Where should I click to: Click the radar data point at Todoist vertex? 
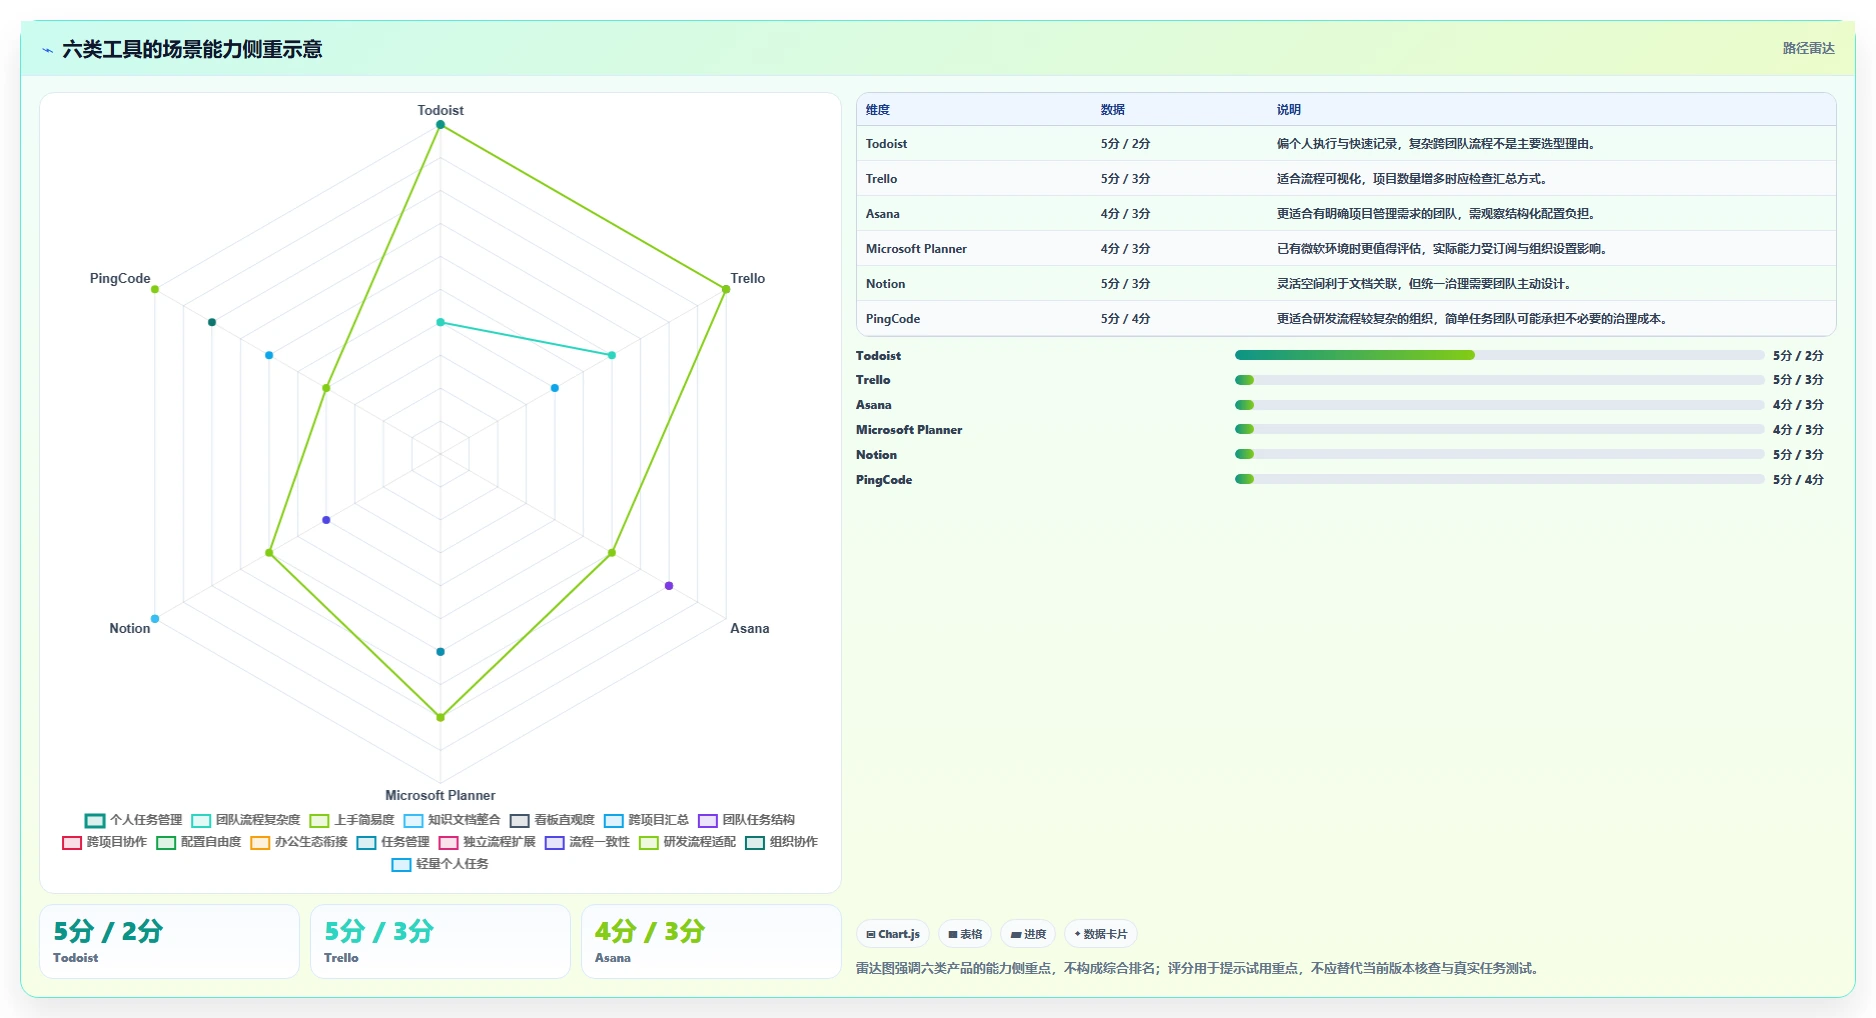pos(440,124)
